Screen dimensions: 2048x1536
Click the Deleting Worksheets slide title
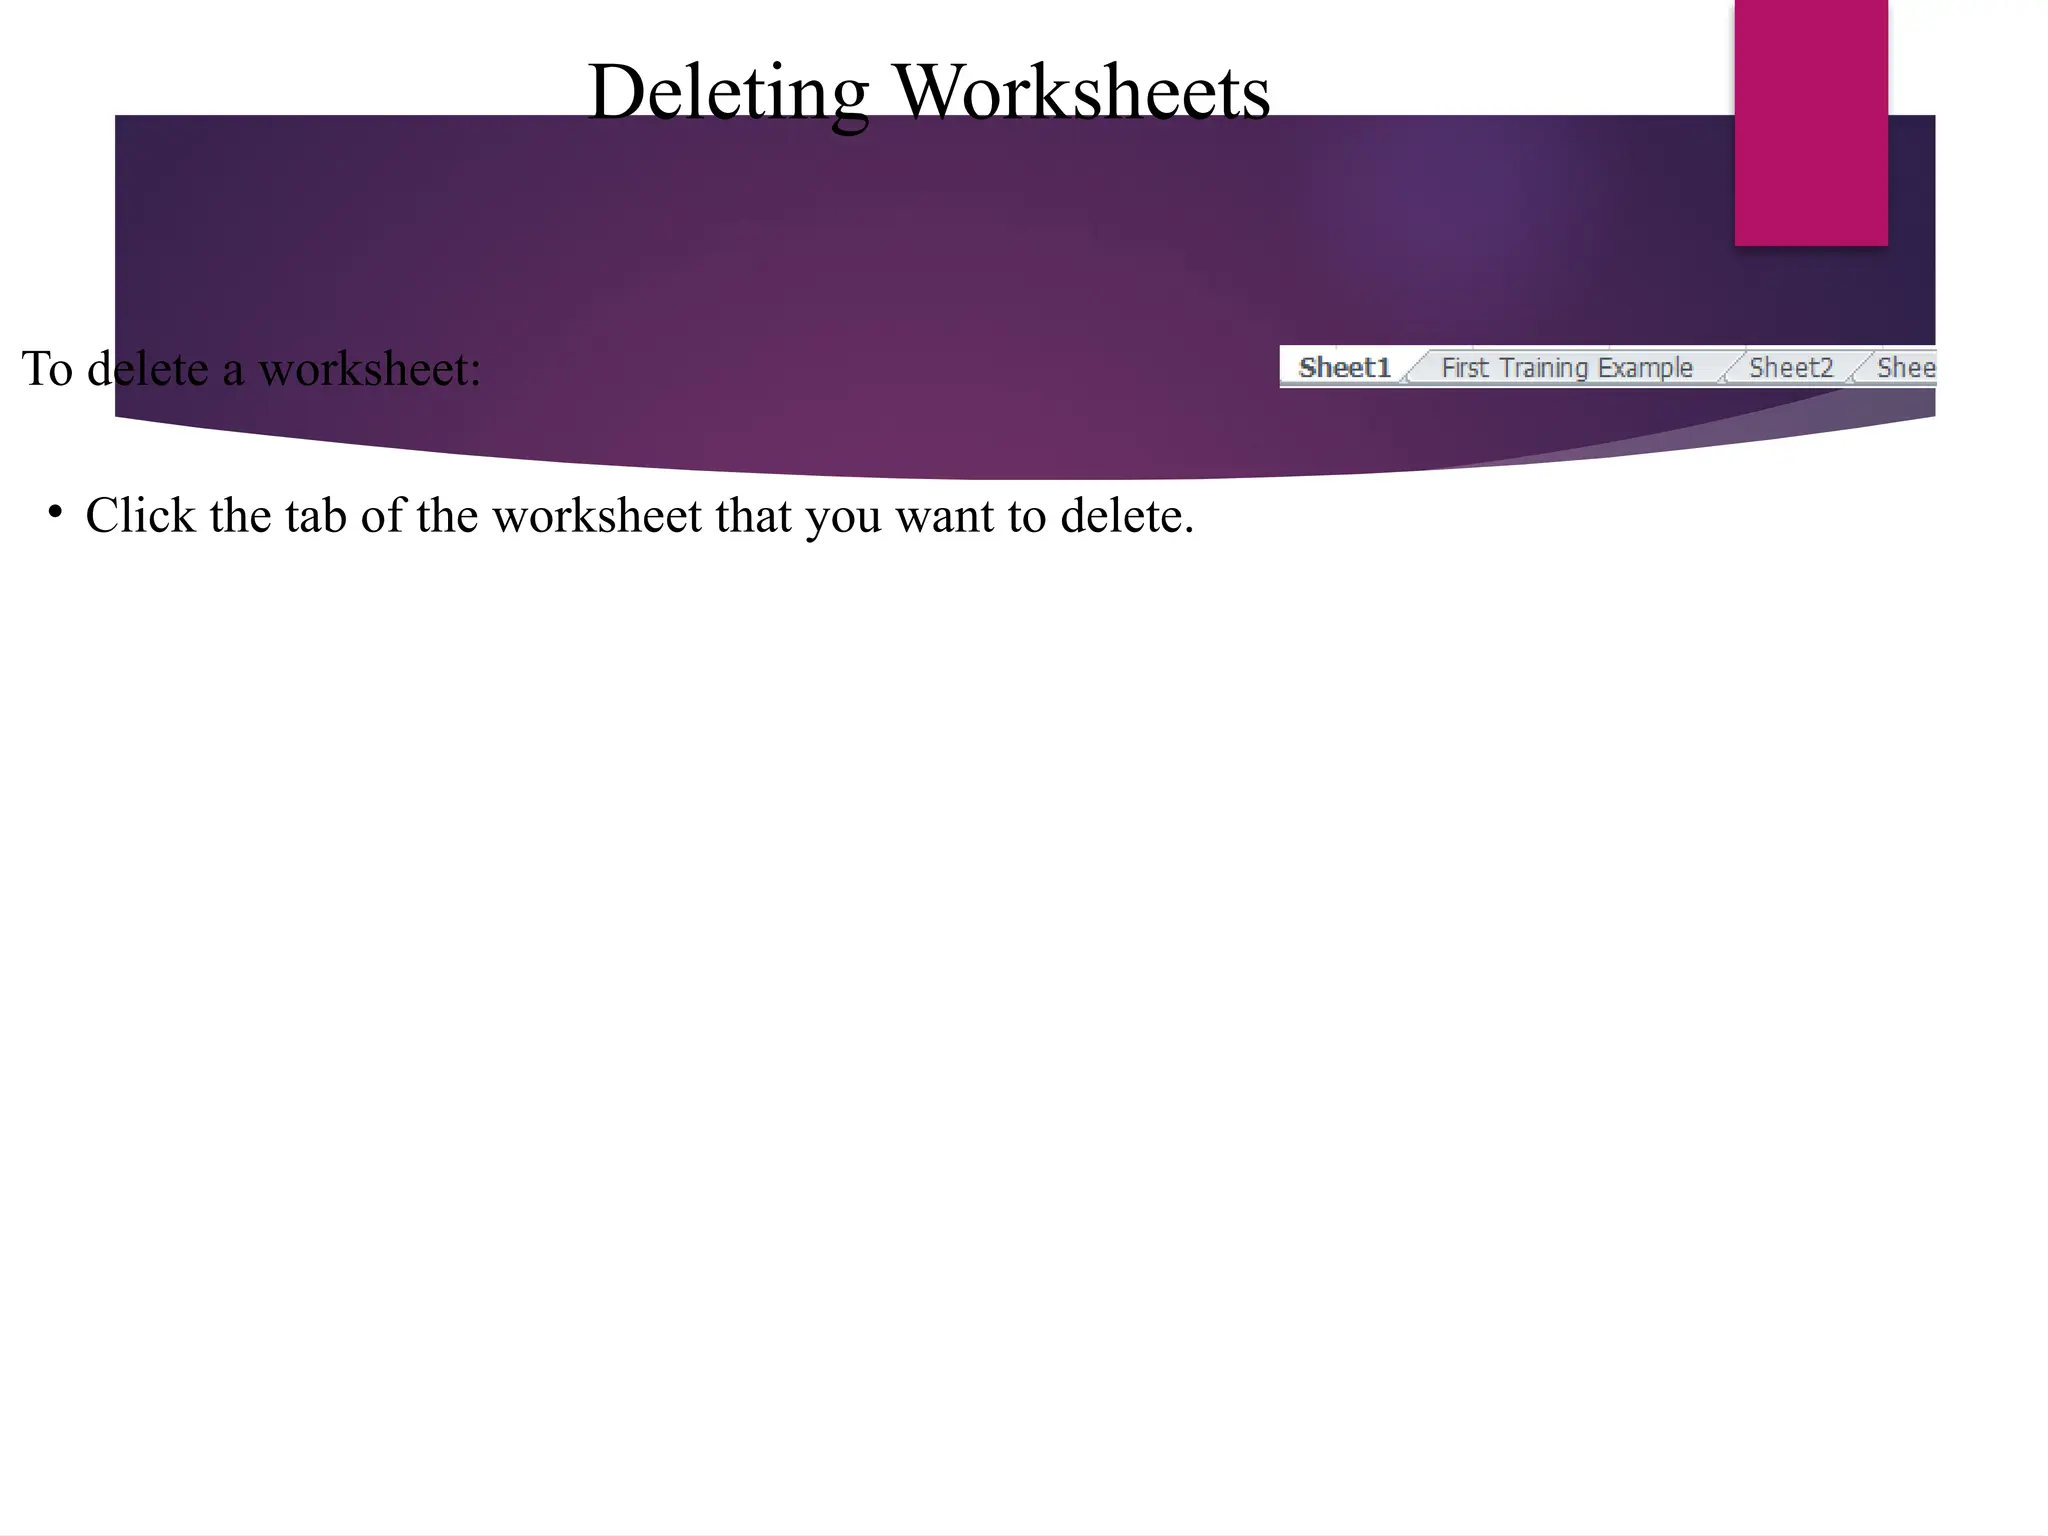[x=928, y=92]
